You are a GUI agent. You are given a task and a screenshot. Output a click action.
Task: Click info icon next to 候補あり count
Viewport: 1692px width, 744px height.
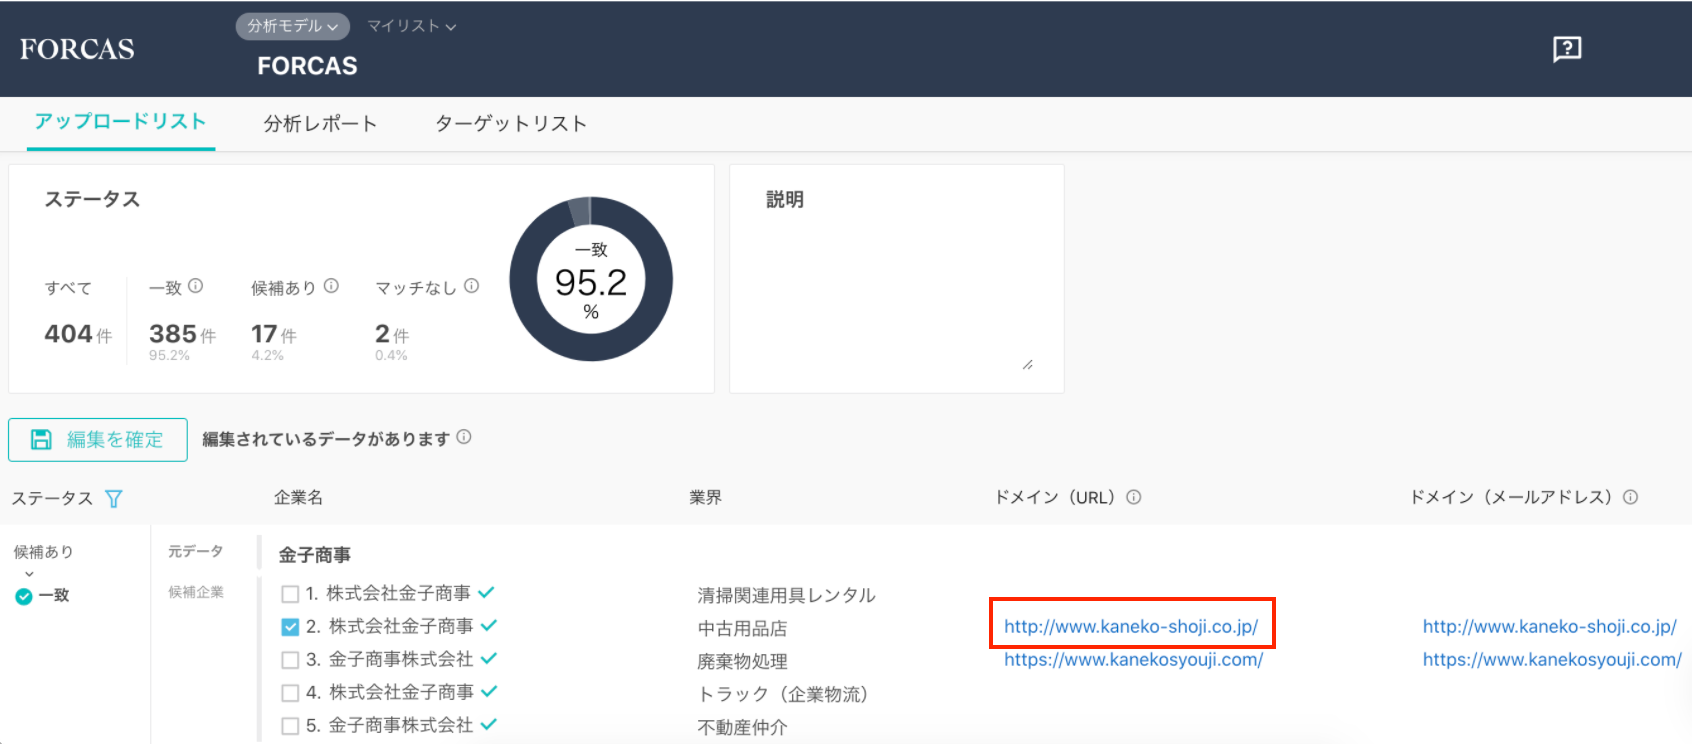(331, 286)
